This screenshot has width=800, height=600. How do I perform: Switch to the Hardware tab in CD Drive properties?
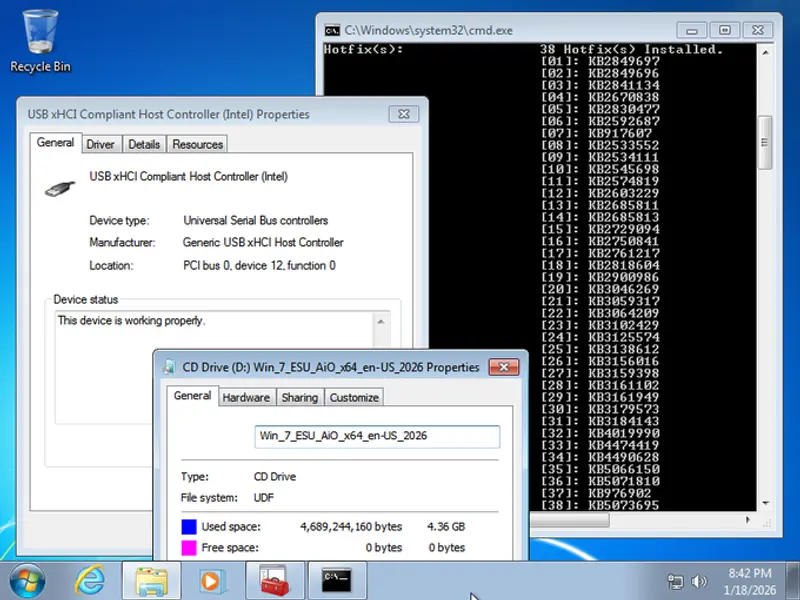point(246,397)
